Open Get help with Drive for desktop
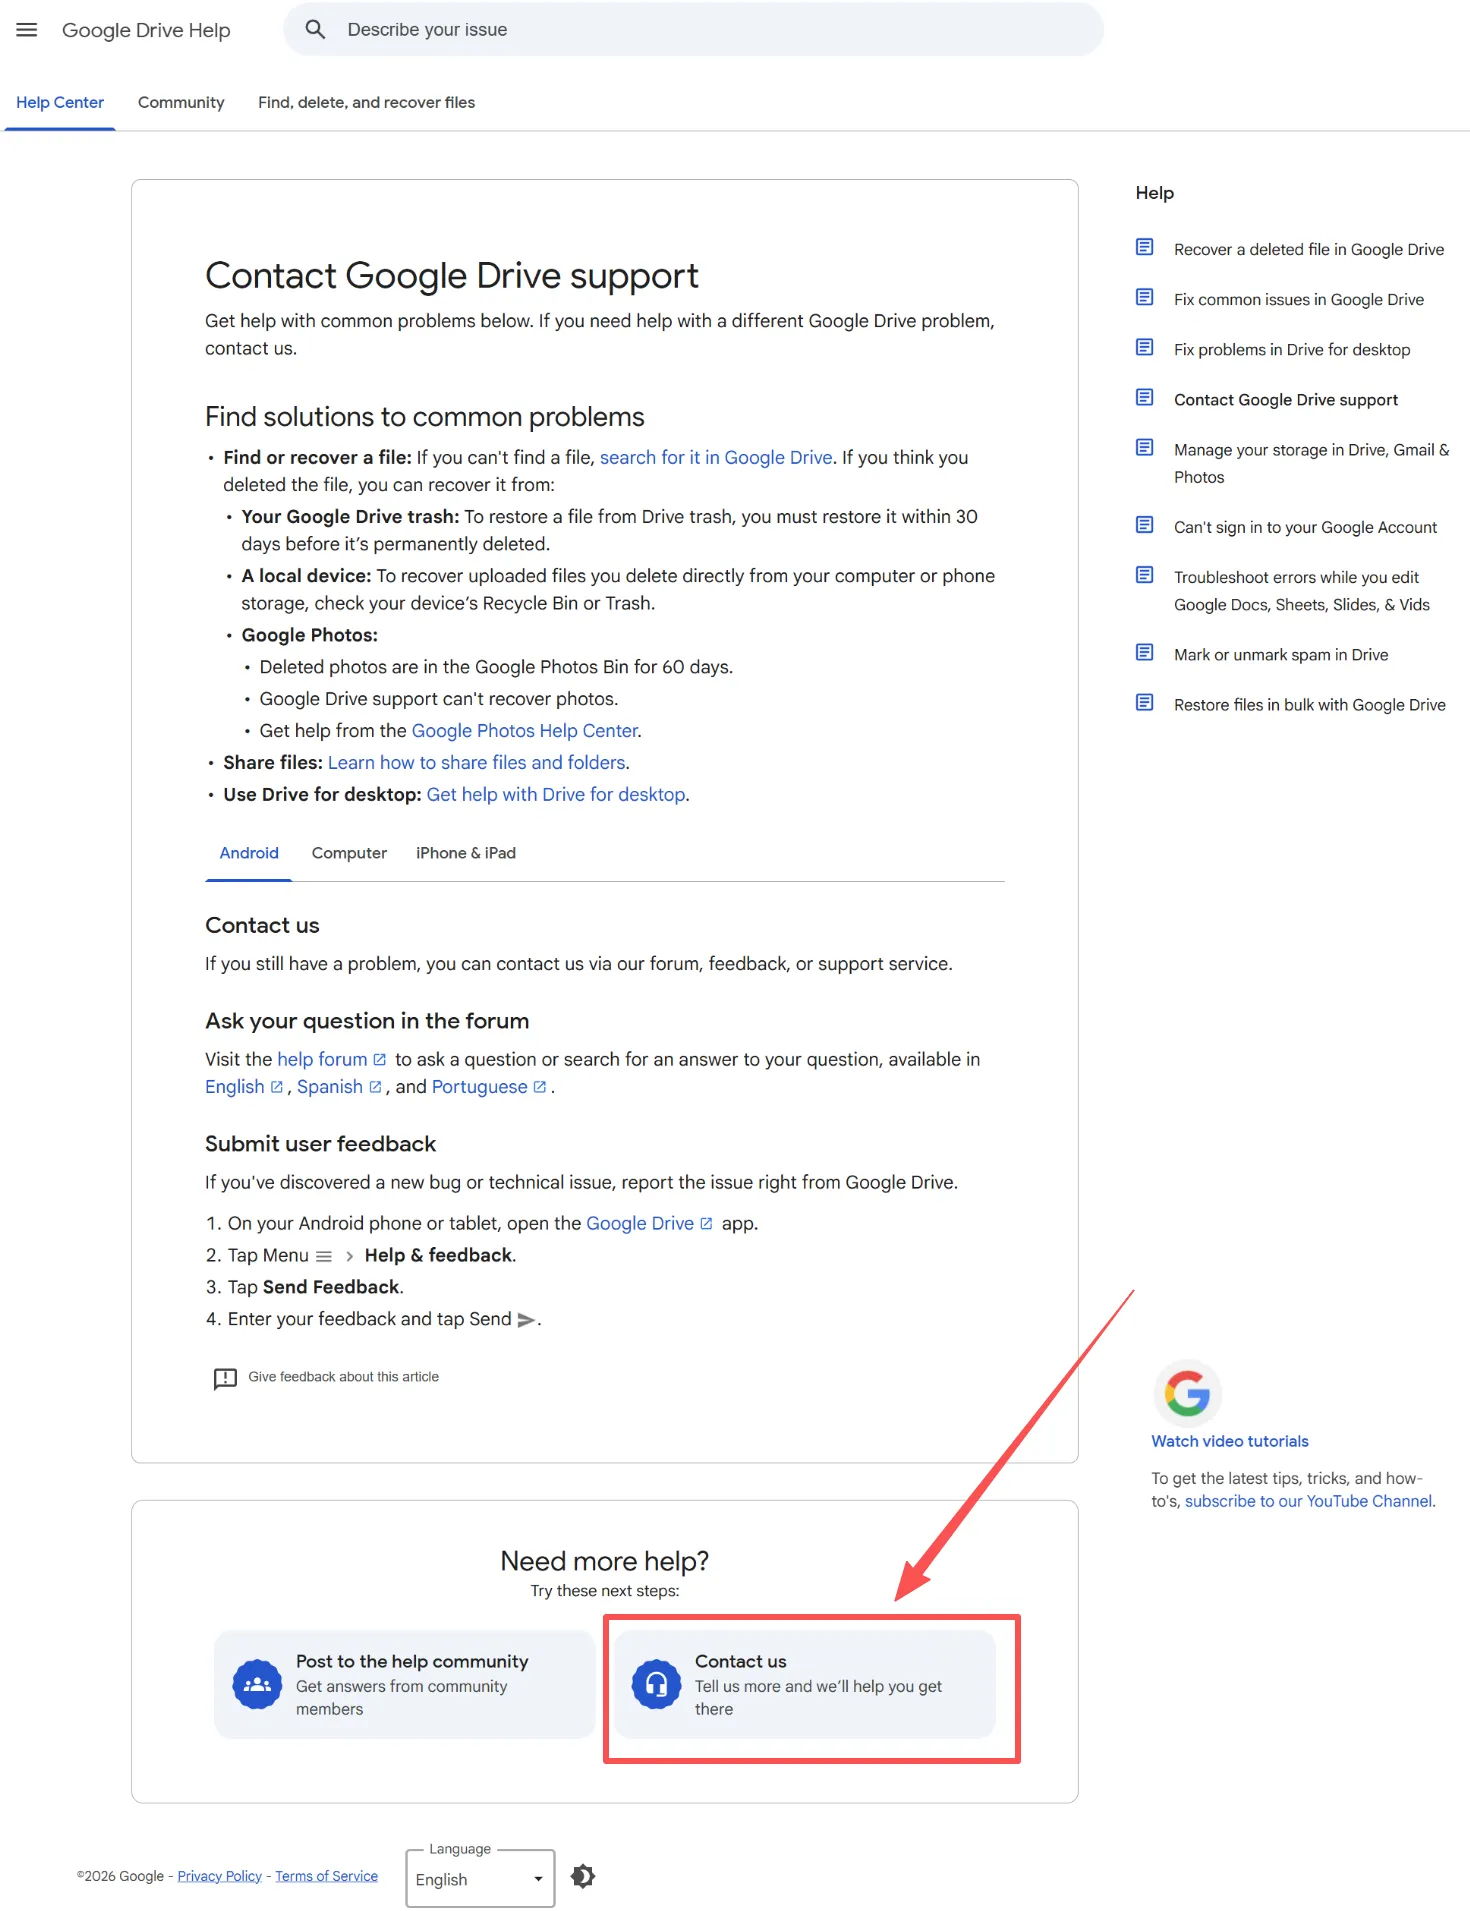The height and width of the screenshot is (1911, 1470). (556, 795)
